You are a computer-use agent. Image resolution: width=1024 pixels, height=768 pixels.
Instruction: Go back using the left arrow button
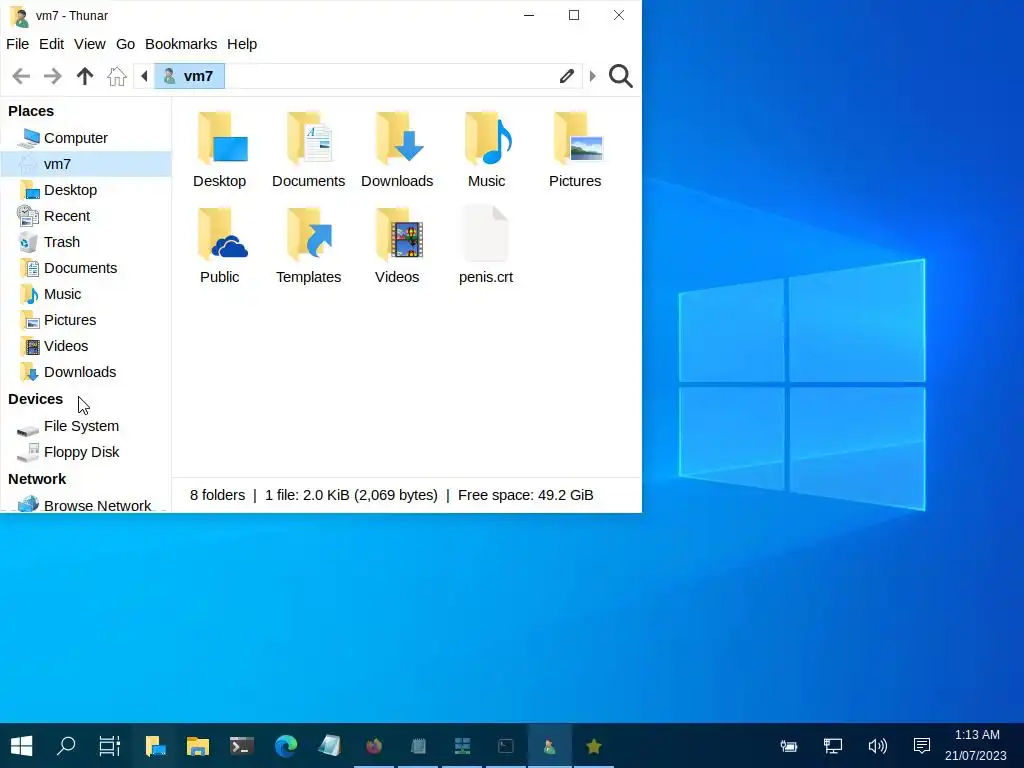coord(21,76)
